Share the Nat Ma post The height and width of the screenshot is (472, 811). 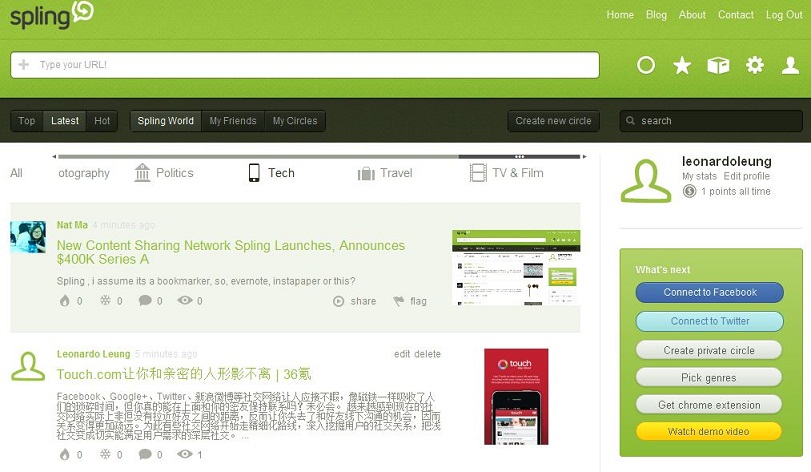(354, 301)
